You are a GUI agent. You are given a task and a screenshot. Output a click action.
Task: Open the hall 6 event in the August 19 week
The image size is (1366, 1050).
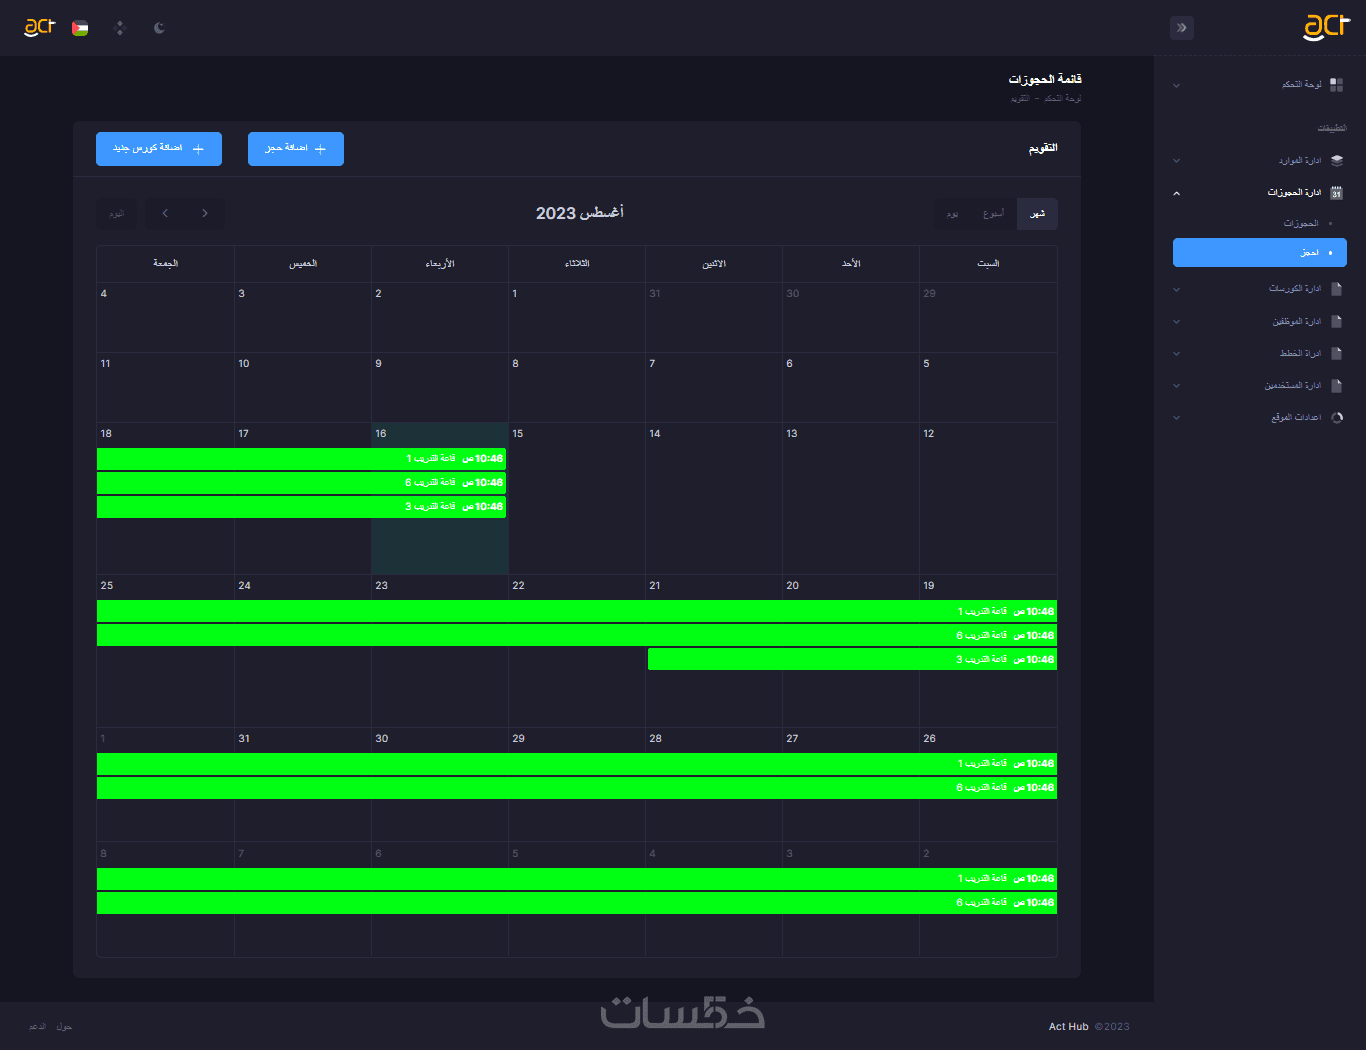pos(577,635)
